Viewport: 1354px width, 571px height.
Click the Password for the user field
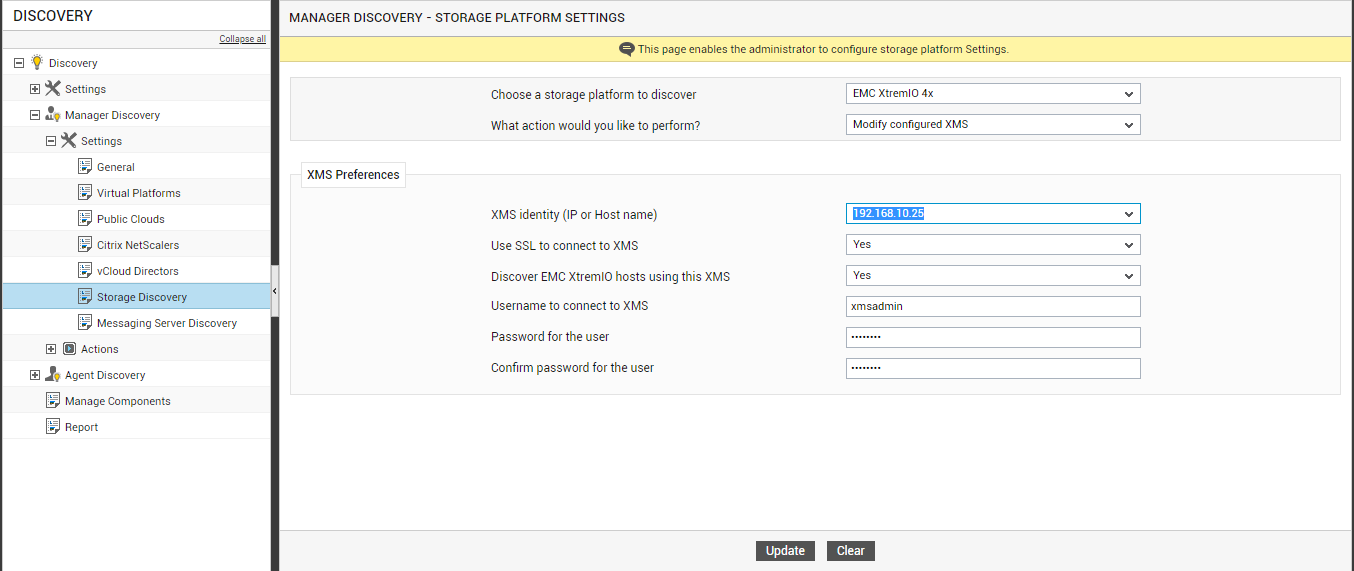993,337
